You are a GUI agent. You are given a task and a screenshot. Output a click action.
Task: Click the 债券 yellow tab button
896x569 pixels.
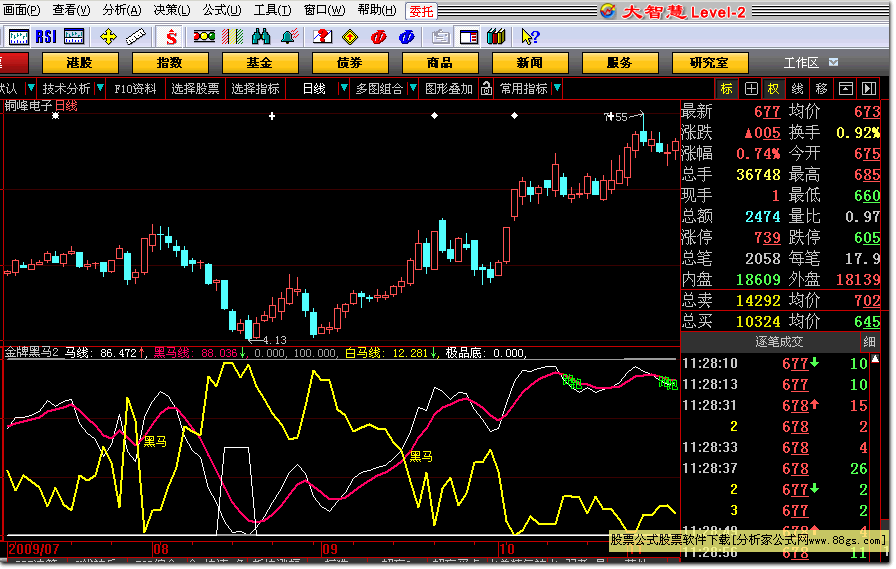click(350, 63)
